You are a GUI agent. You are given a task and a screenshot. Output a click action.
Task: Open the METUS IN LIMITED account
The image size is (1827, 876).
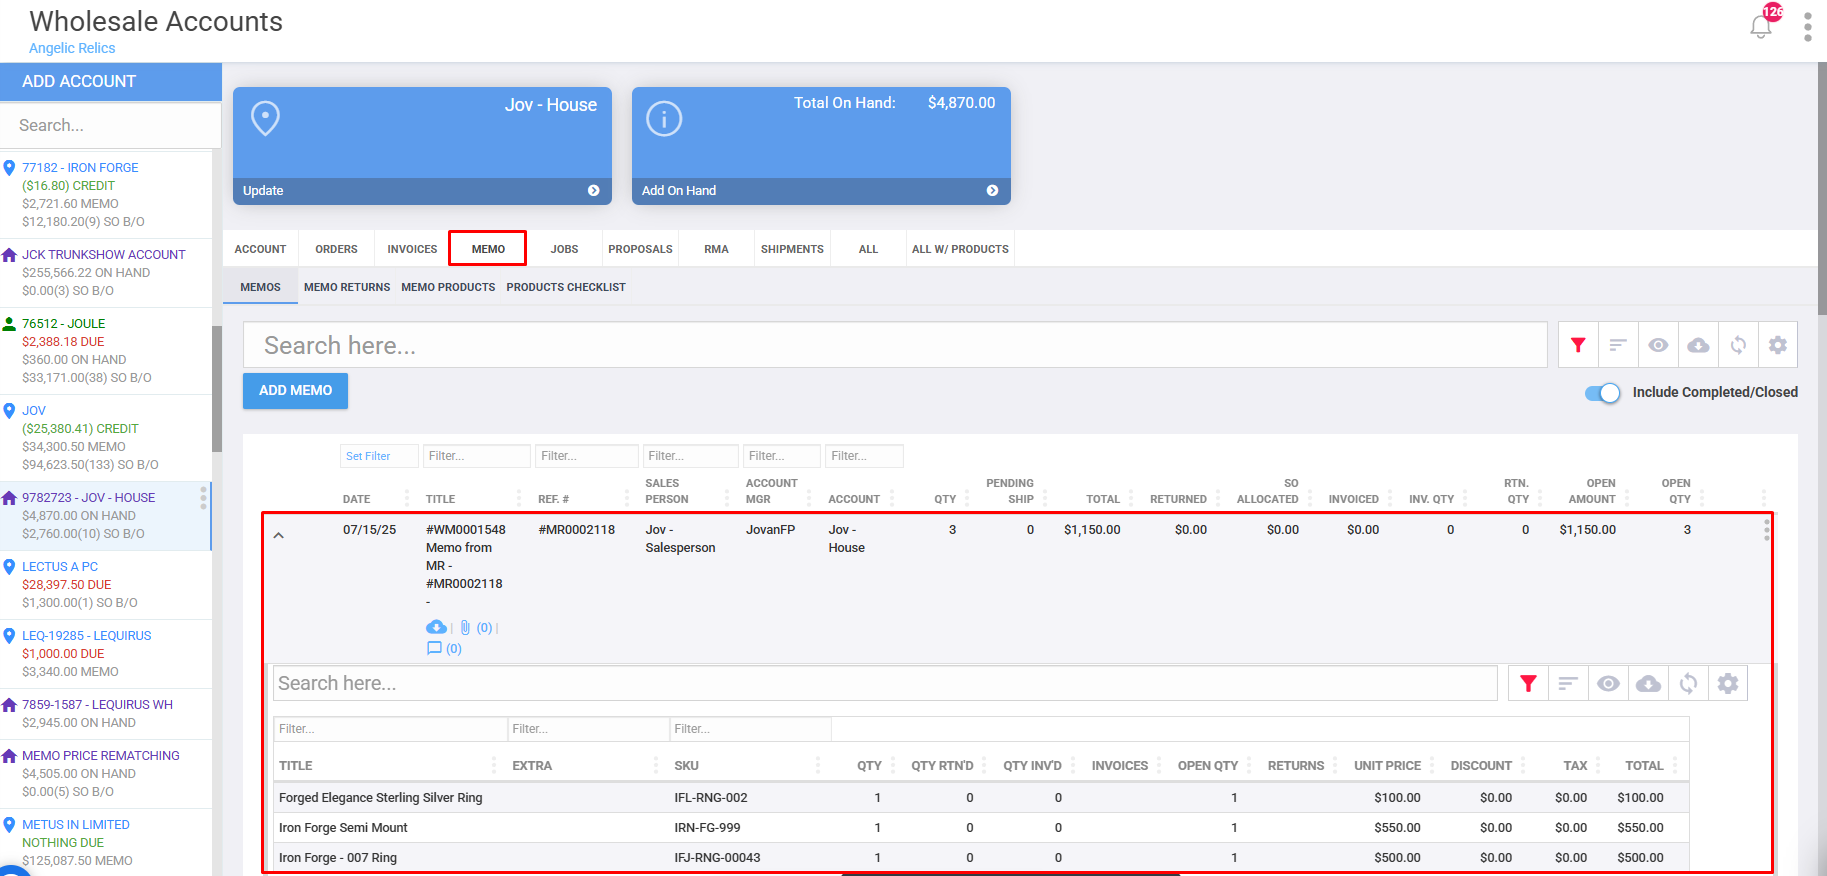tap(76, 825)
